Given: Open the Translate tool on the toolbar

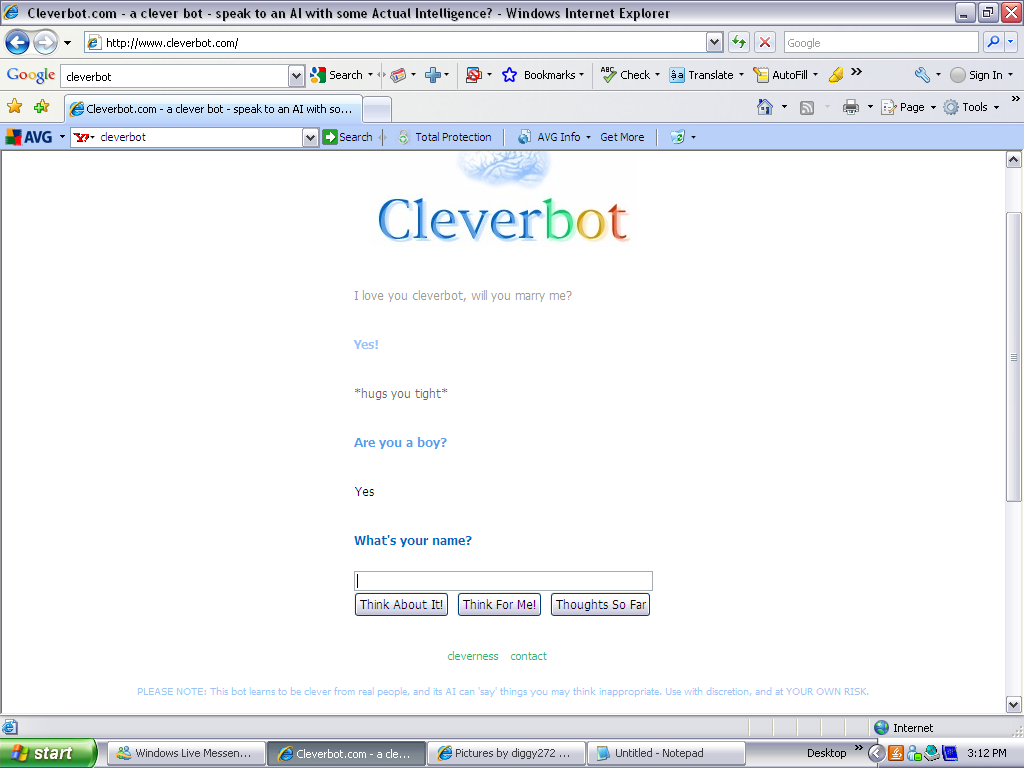Looking at the screenshot, I should click(x=706, y=75).
